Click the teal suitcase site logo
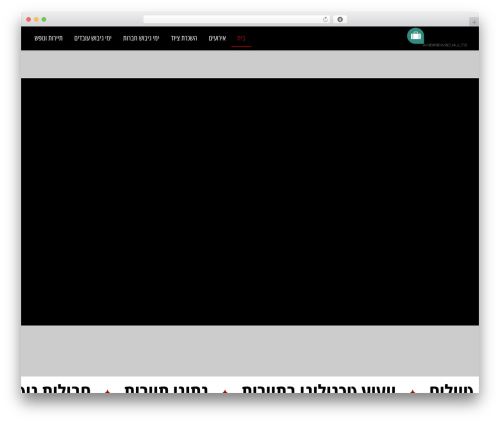This screenshot has width=500, height=423. tap(415, 36)
